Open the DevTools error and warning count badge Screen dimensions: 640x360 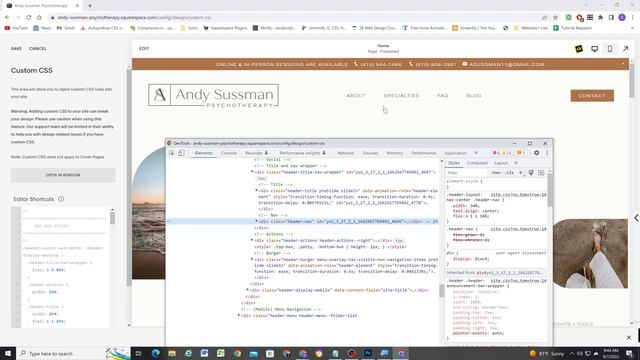point(508,153)
